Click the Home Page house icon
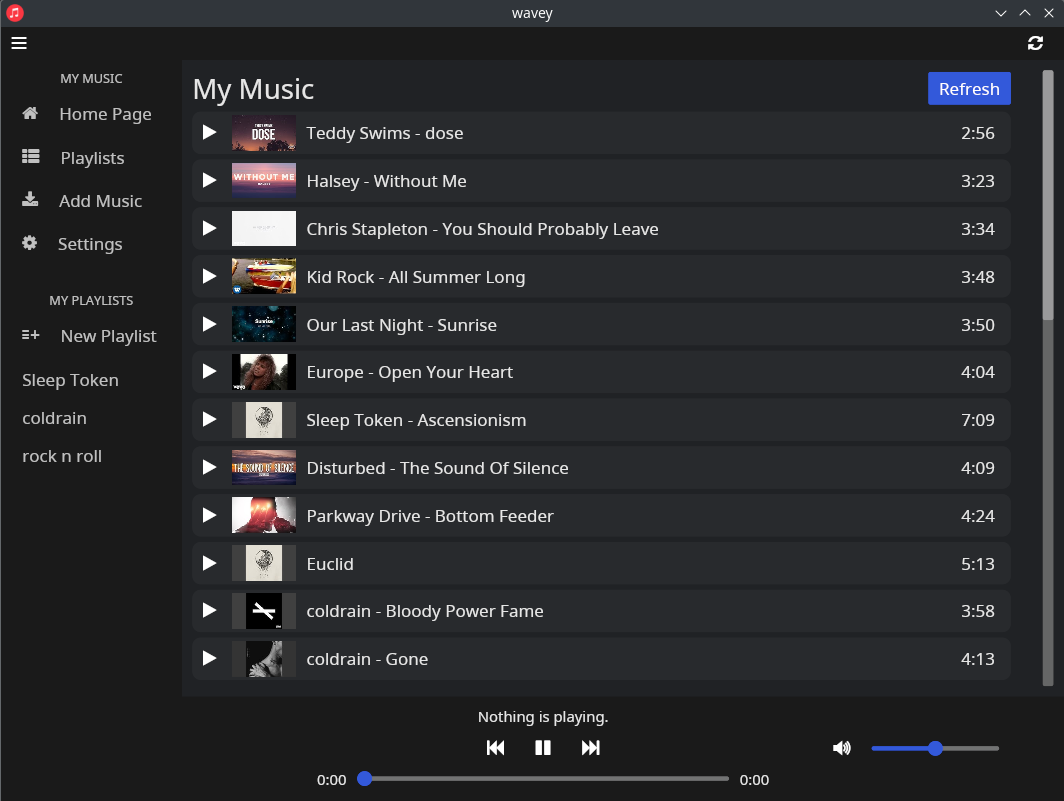The height and width of the screenshot is (801, 1064). coord(30,113)
